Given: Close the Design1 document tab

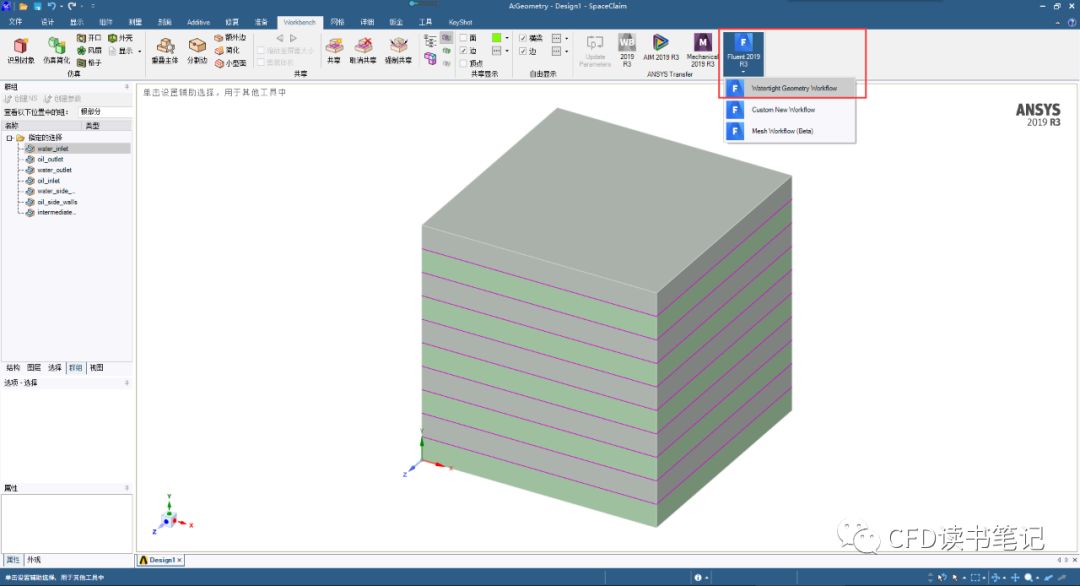Looking at the screenshot, I should (179, 560).
